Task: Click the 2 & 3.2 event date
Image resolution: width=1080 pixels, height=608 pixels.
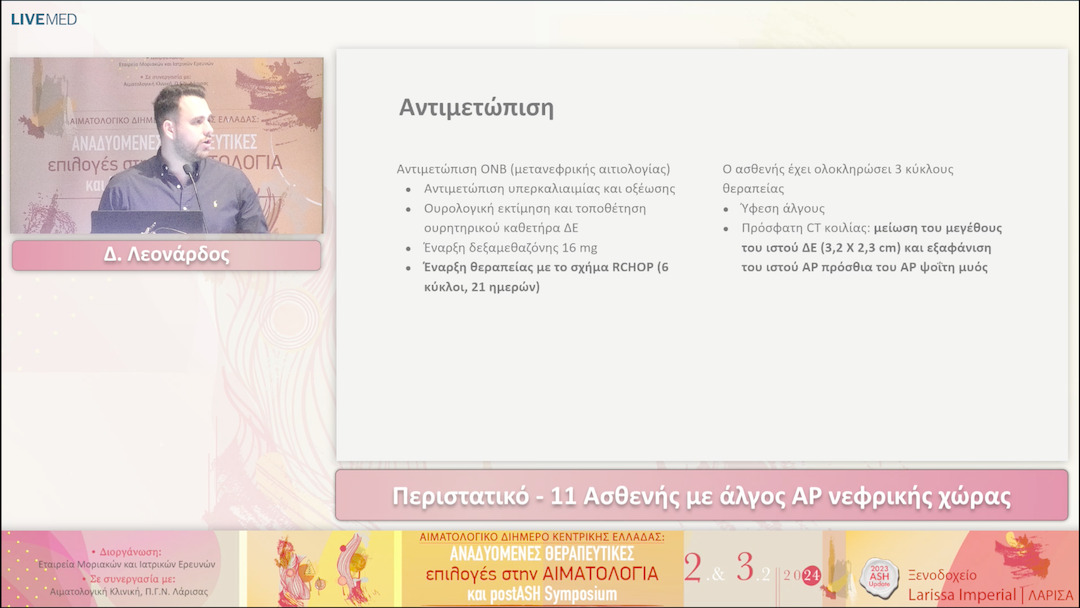Action: point(725,570)
